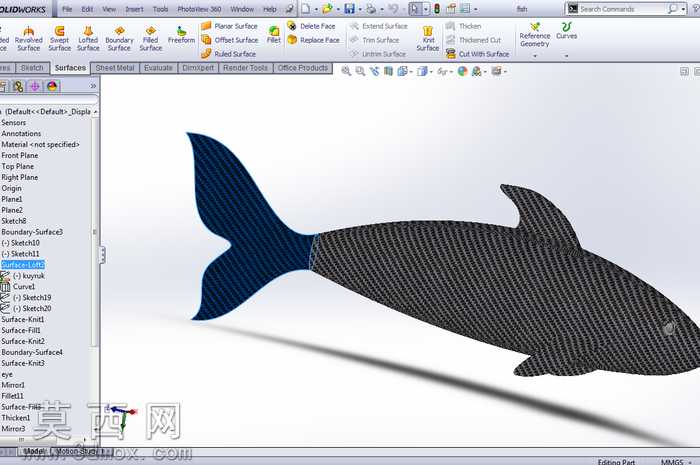The width and height of the screenshot is (700, 465).
Task: Switch to the Sheet Metal tab
Action: 115,68
